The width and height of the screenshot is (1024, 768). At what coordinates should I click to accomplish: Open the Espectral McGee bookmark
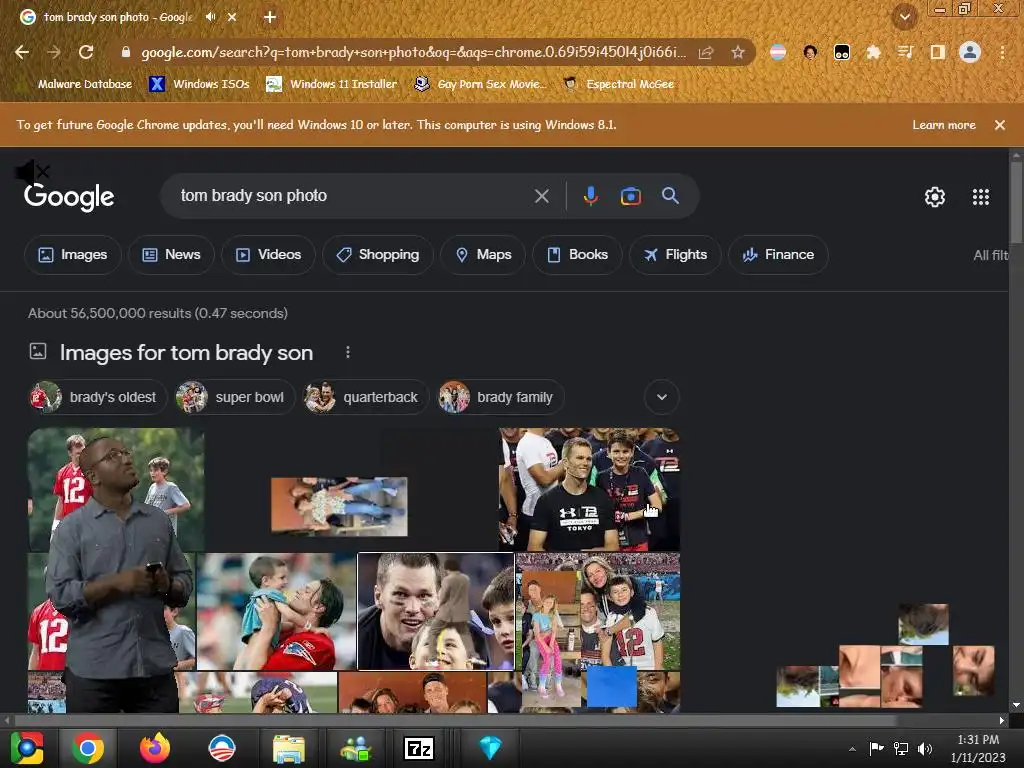coord(619,84)
